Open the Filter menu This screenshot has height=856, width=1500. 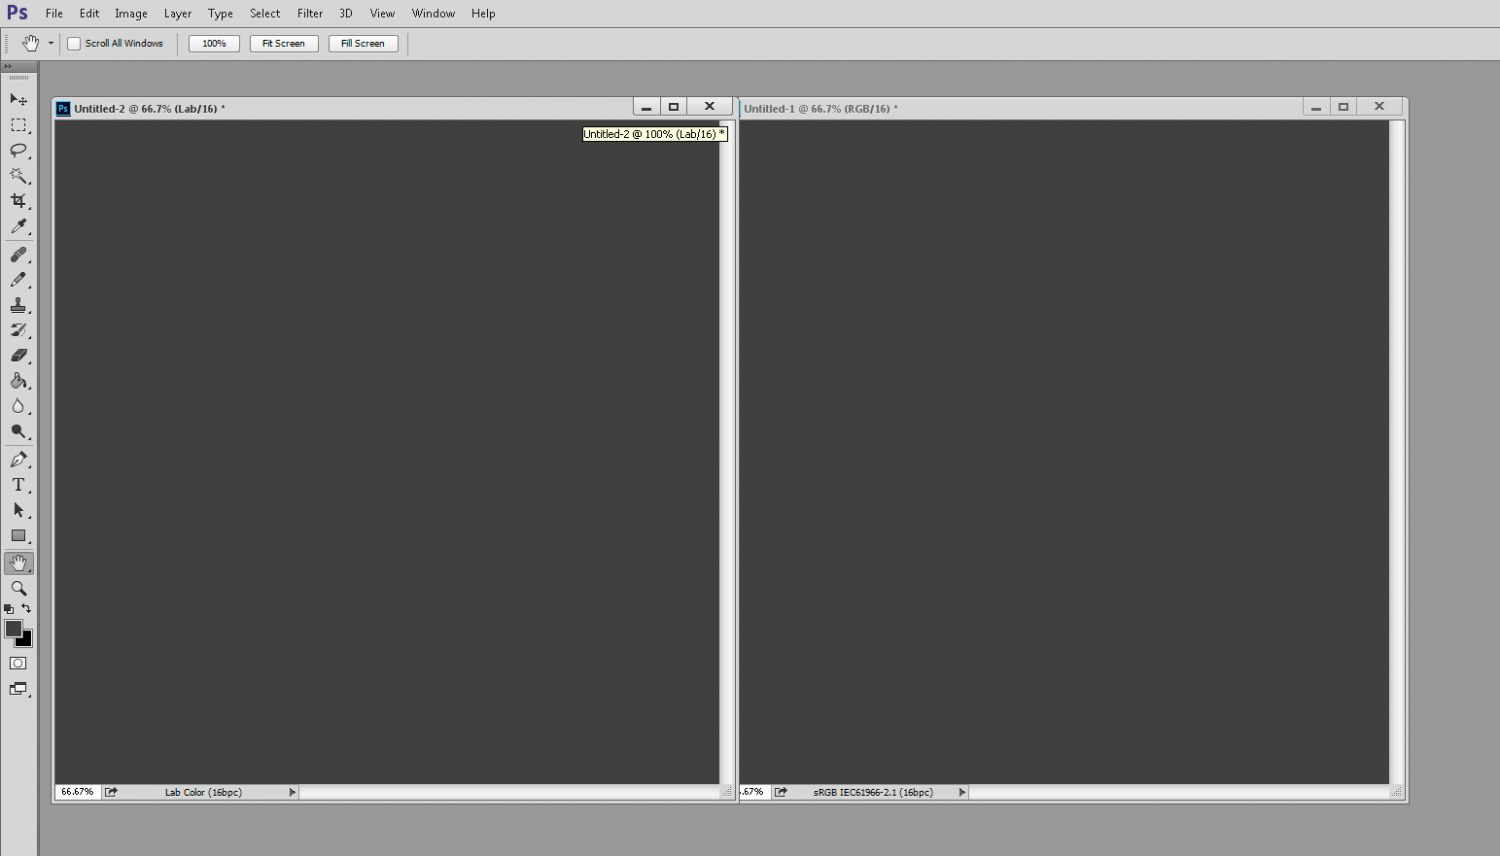310,13
